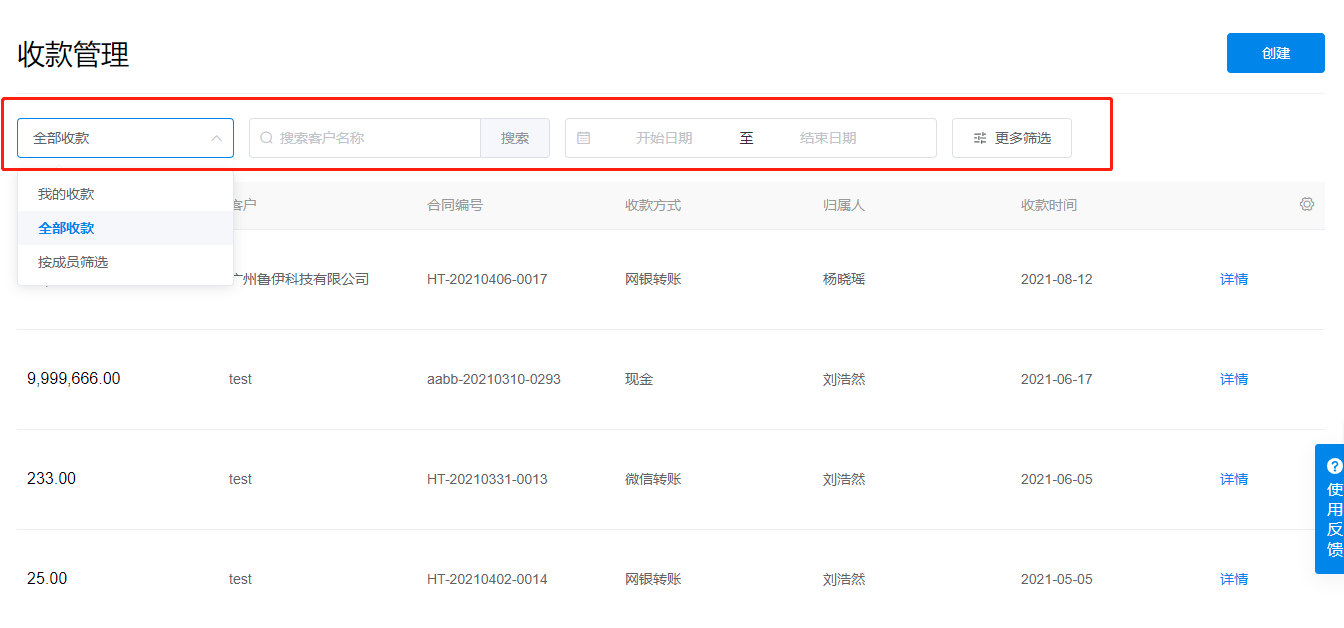Set the 结束日期 end date field
Screen dimensions: 1344x628
[x=828, y=138]
